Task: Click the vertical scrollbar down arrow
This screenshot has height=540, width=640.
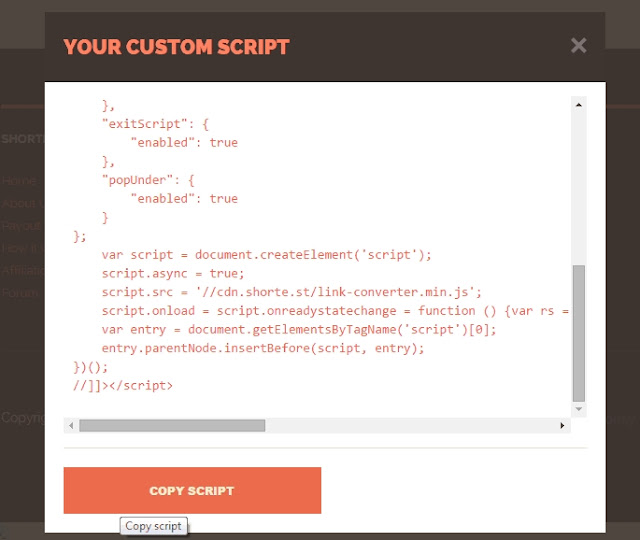Action: pyautogui.click(x=578, y=409)
